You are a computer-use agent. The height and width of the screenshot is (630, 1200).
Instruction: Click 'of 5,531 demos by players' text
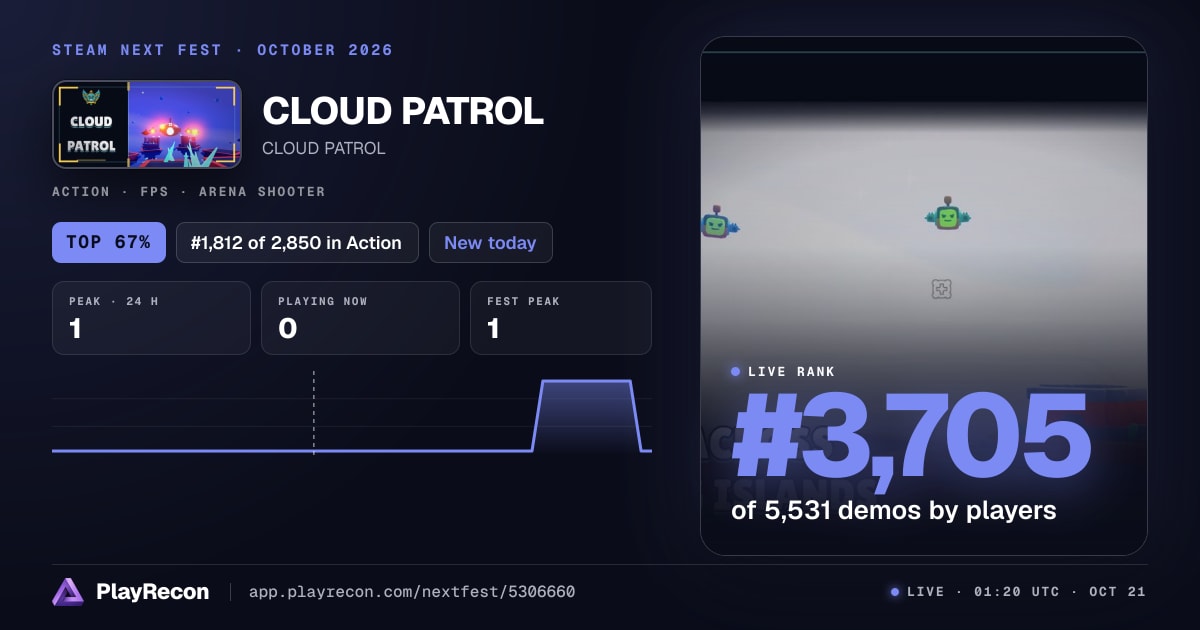tap(894, 510)
